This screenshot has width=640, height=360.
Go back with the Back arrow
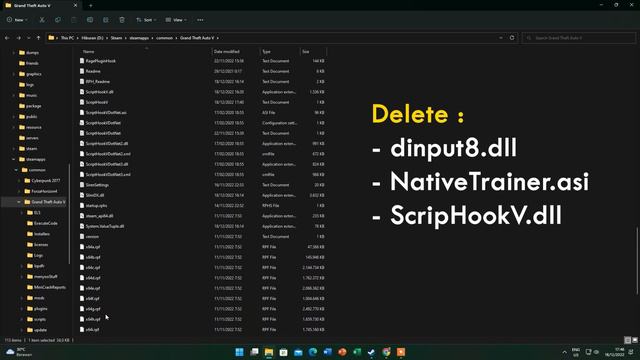7,38
